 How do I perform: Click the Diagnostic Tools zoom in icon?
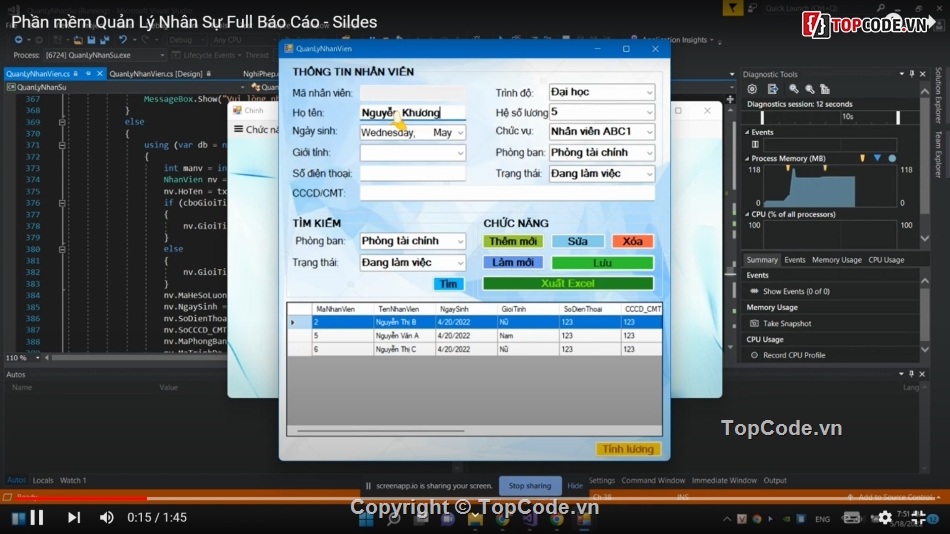(796, 89)
